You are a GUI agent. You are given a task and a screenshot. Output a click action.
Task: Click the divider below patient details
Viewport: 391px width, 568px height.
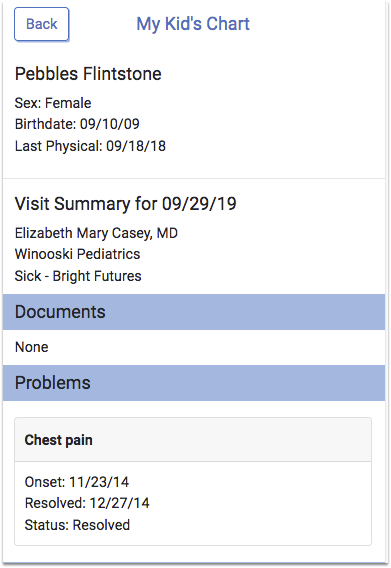click(x=194, y=178)
